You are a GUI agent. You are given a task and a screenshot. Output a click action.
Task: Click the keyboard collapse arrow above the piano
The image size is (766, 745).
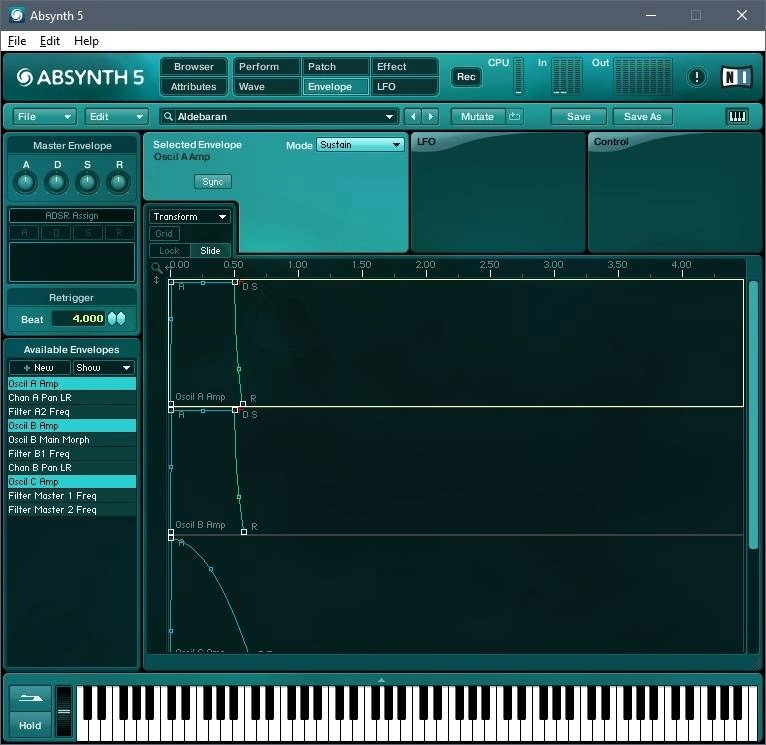pyautogui.click(x=382, y=680)
